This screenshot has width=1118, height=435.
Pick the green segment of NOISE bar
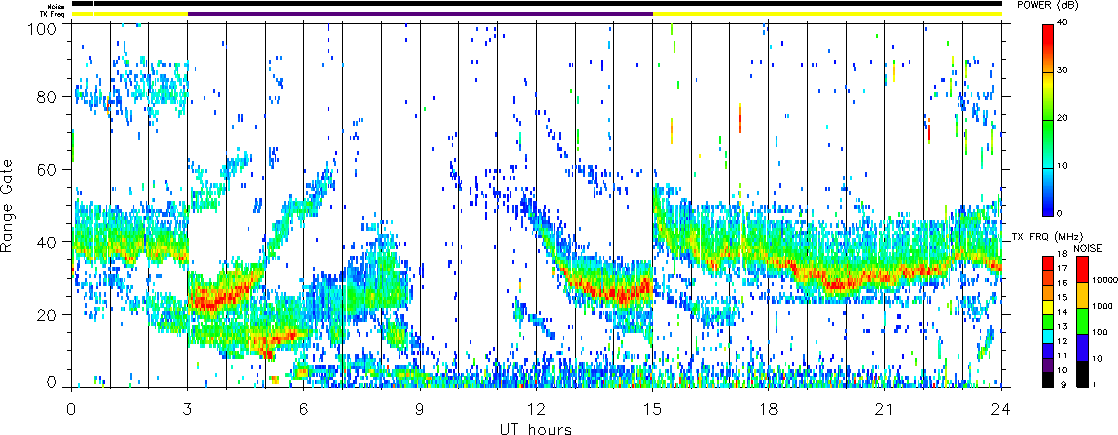[x=1082, y=321]
